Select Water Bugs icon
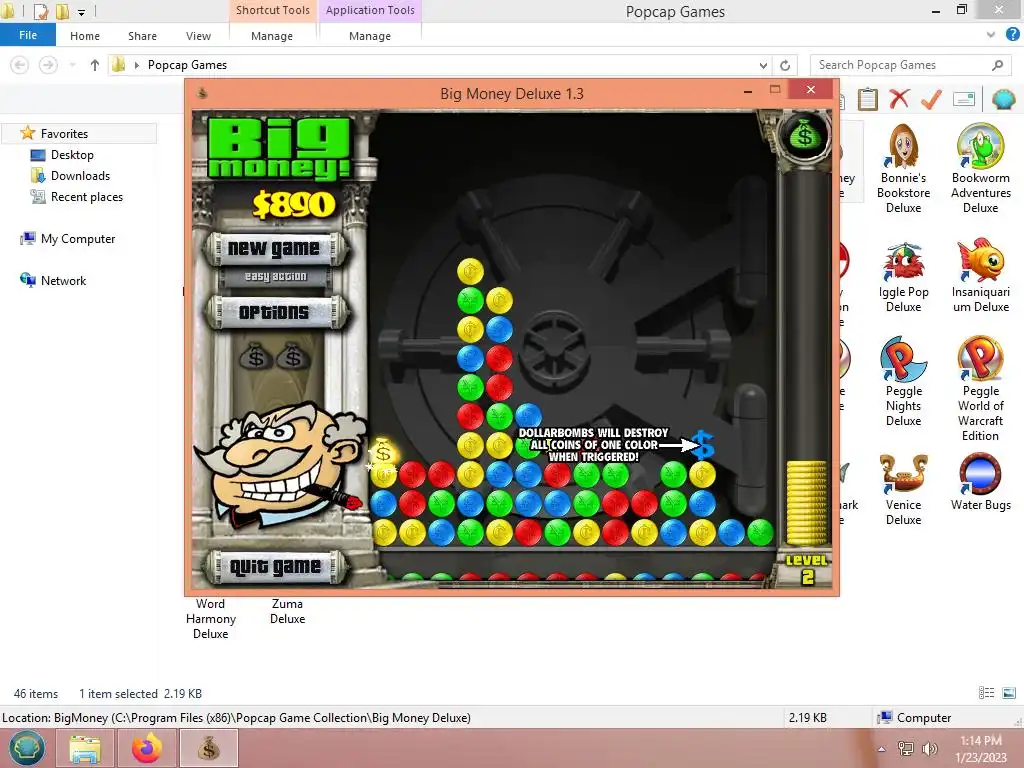Image resolution: width=1024 pixels, height=768 pixels. click(980, 482)
